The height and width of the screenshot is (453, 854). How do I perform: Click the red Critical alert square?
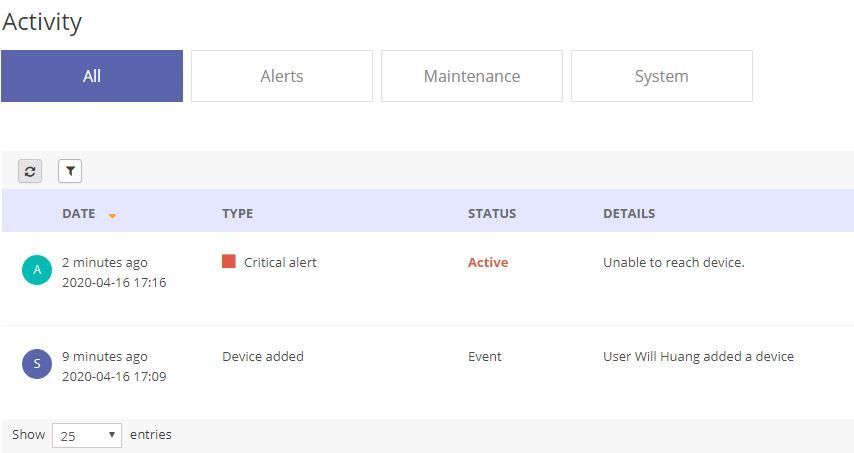[229, 261]
